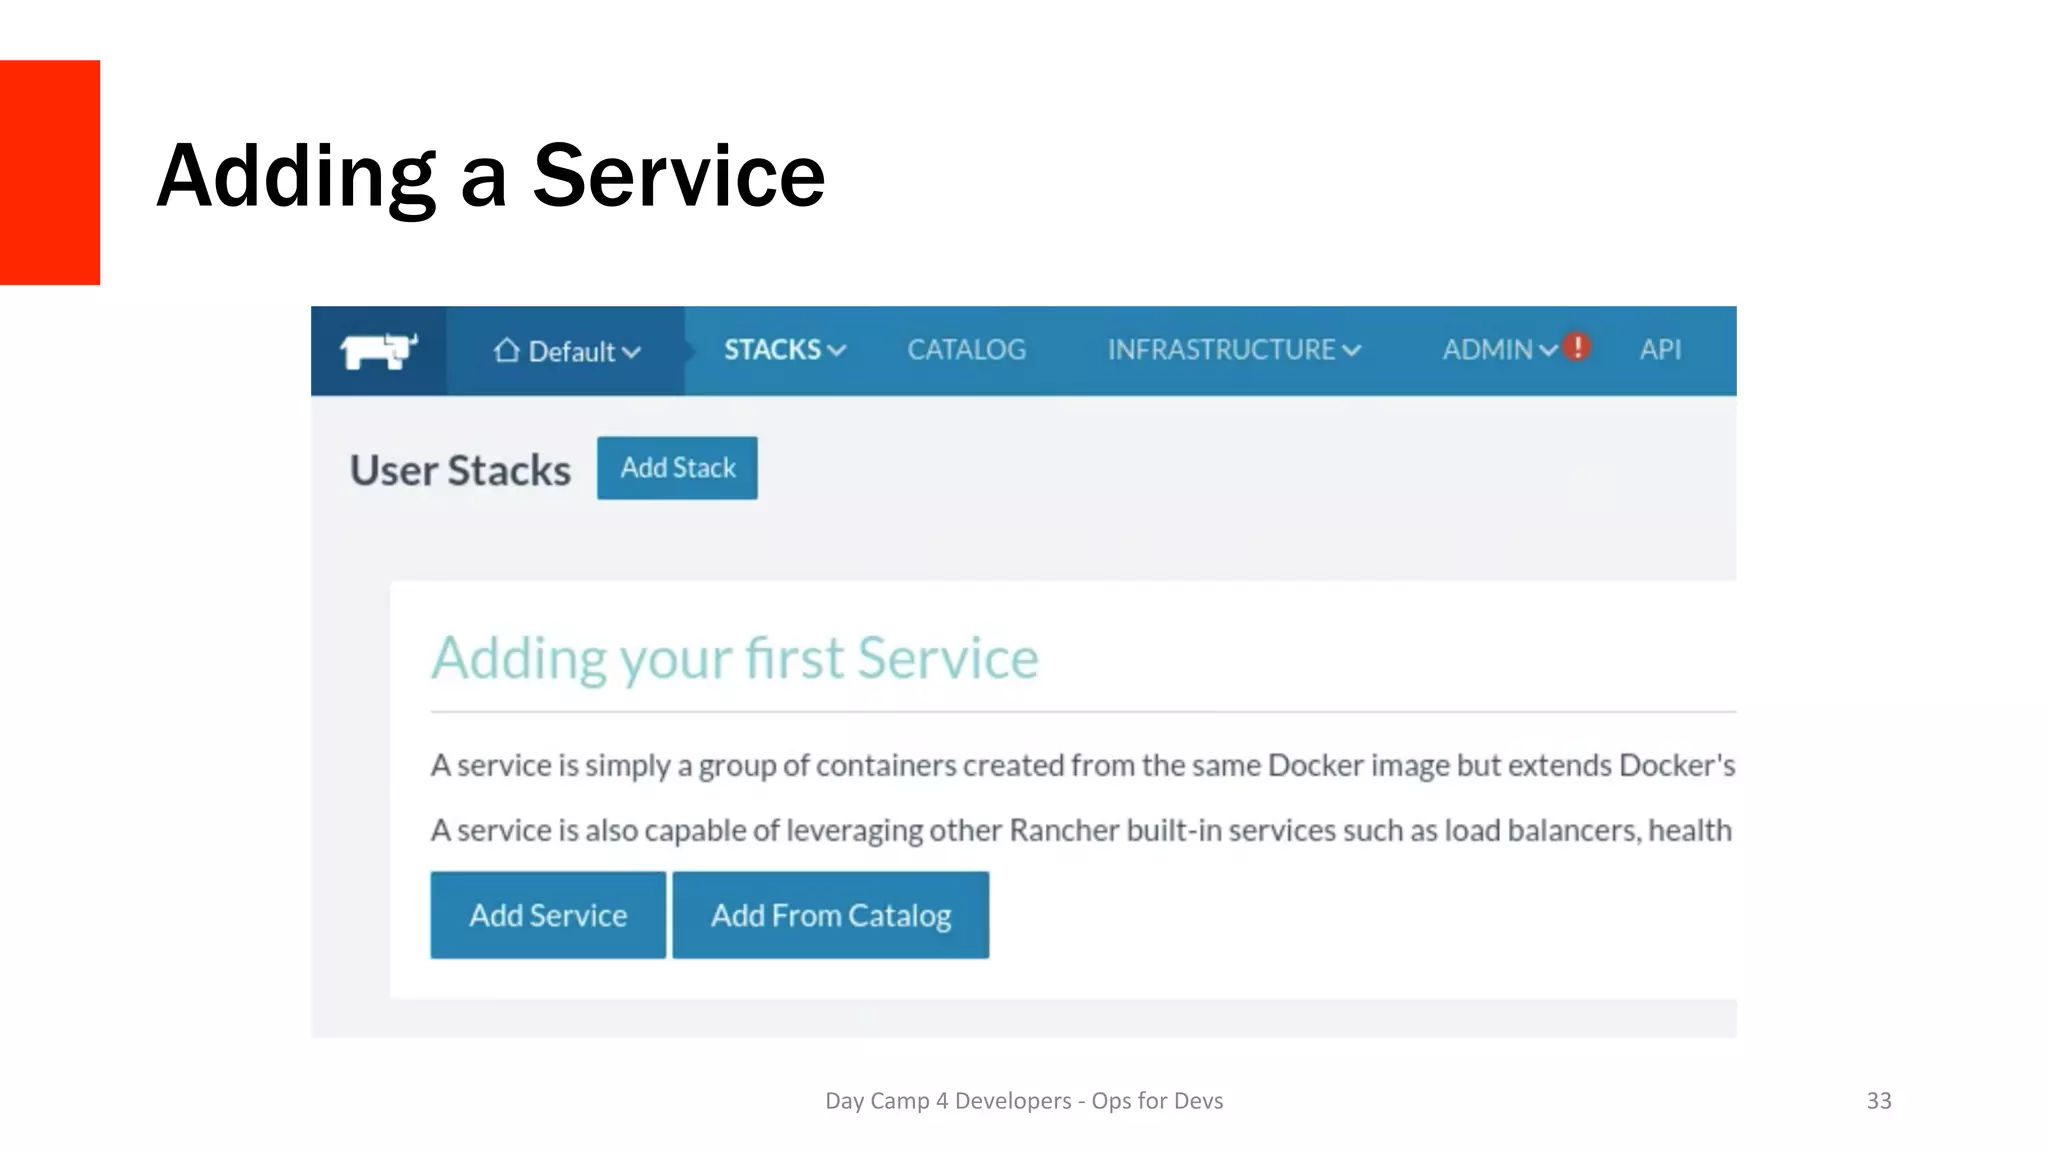Click the Adding your first Service heading
This screenshot has width=2048, height=1152.
[x=735, y=658]
